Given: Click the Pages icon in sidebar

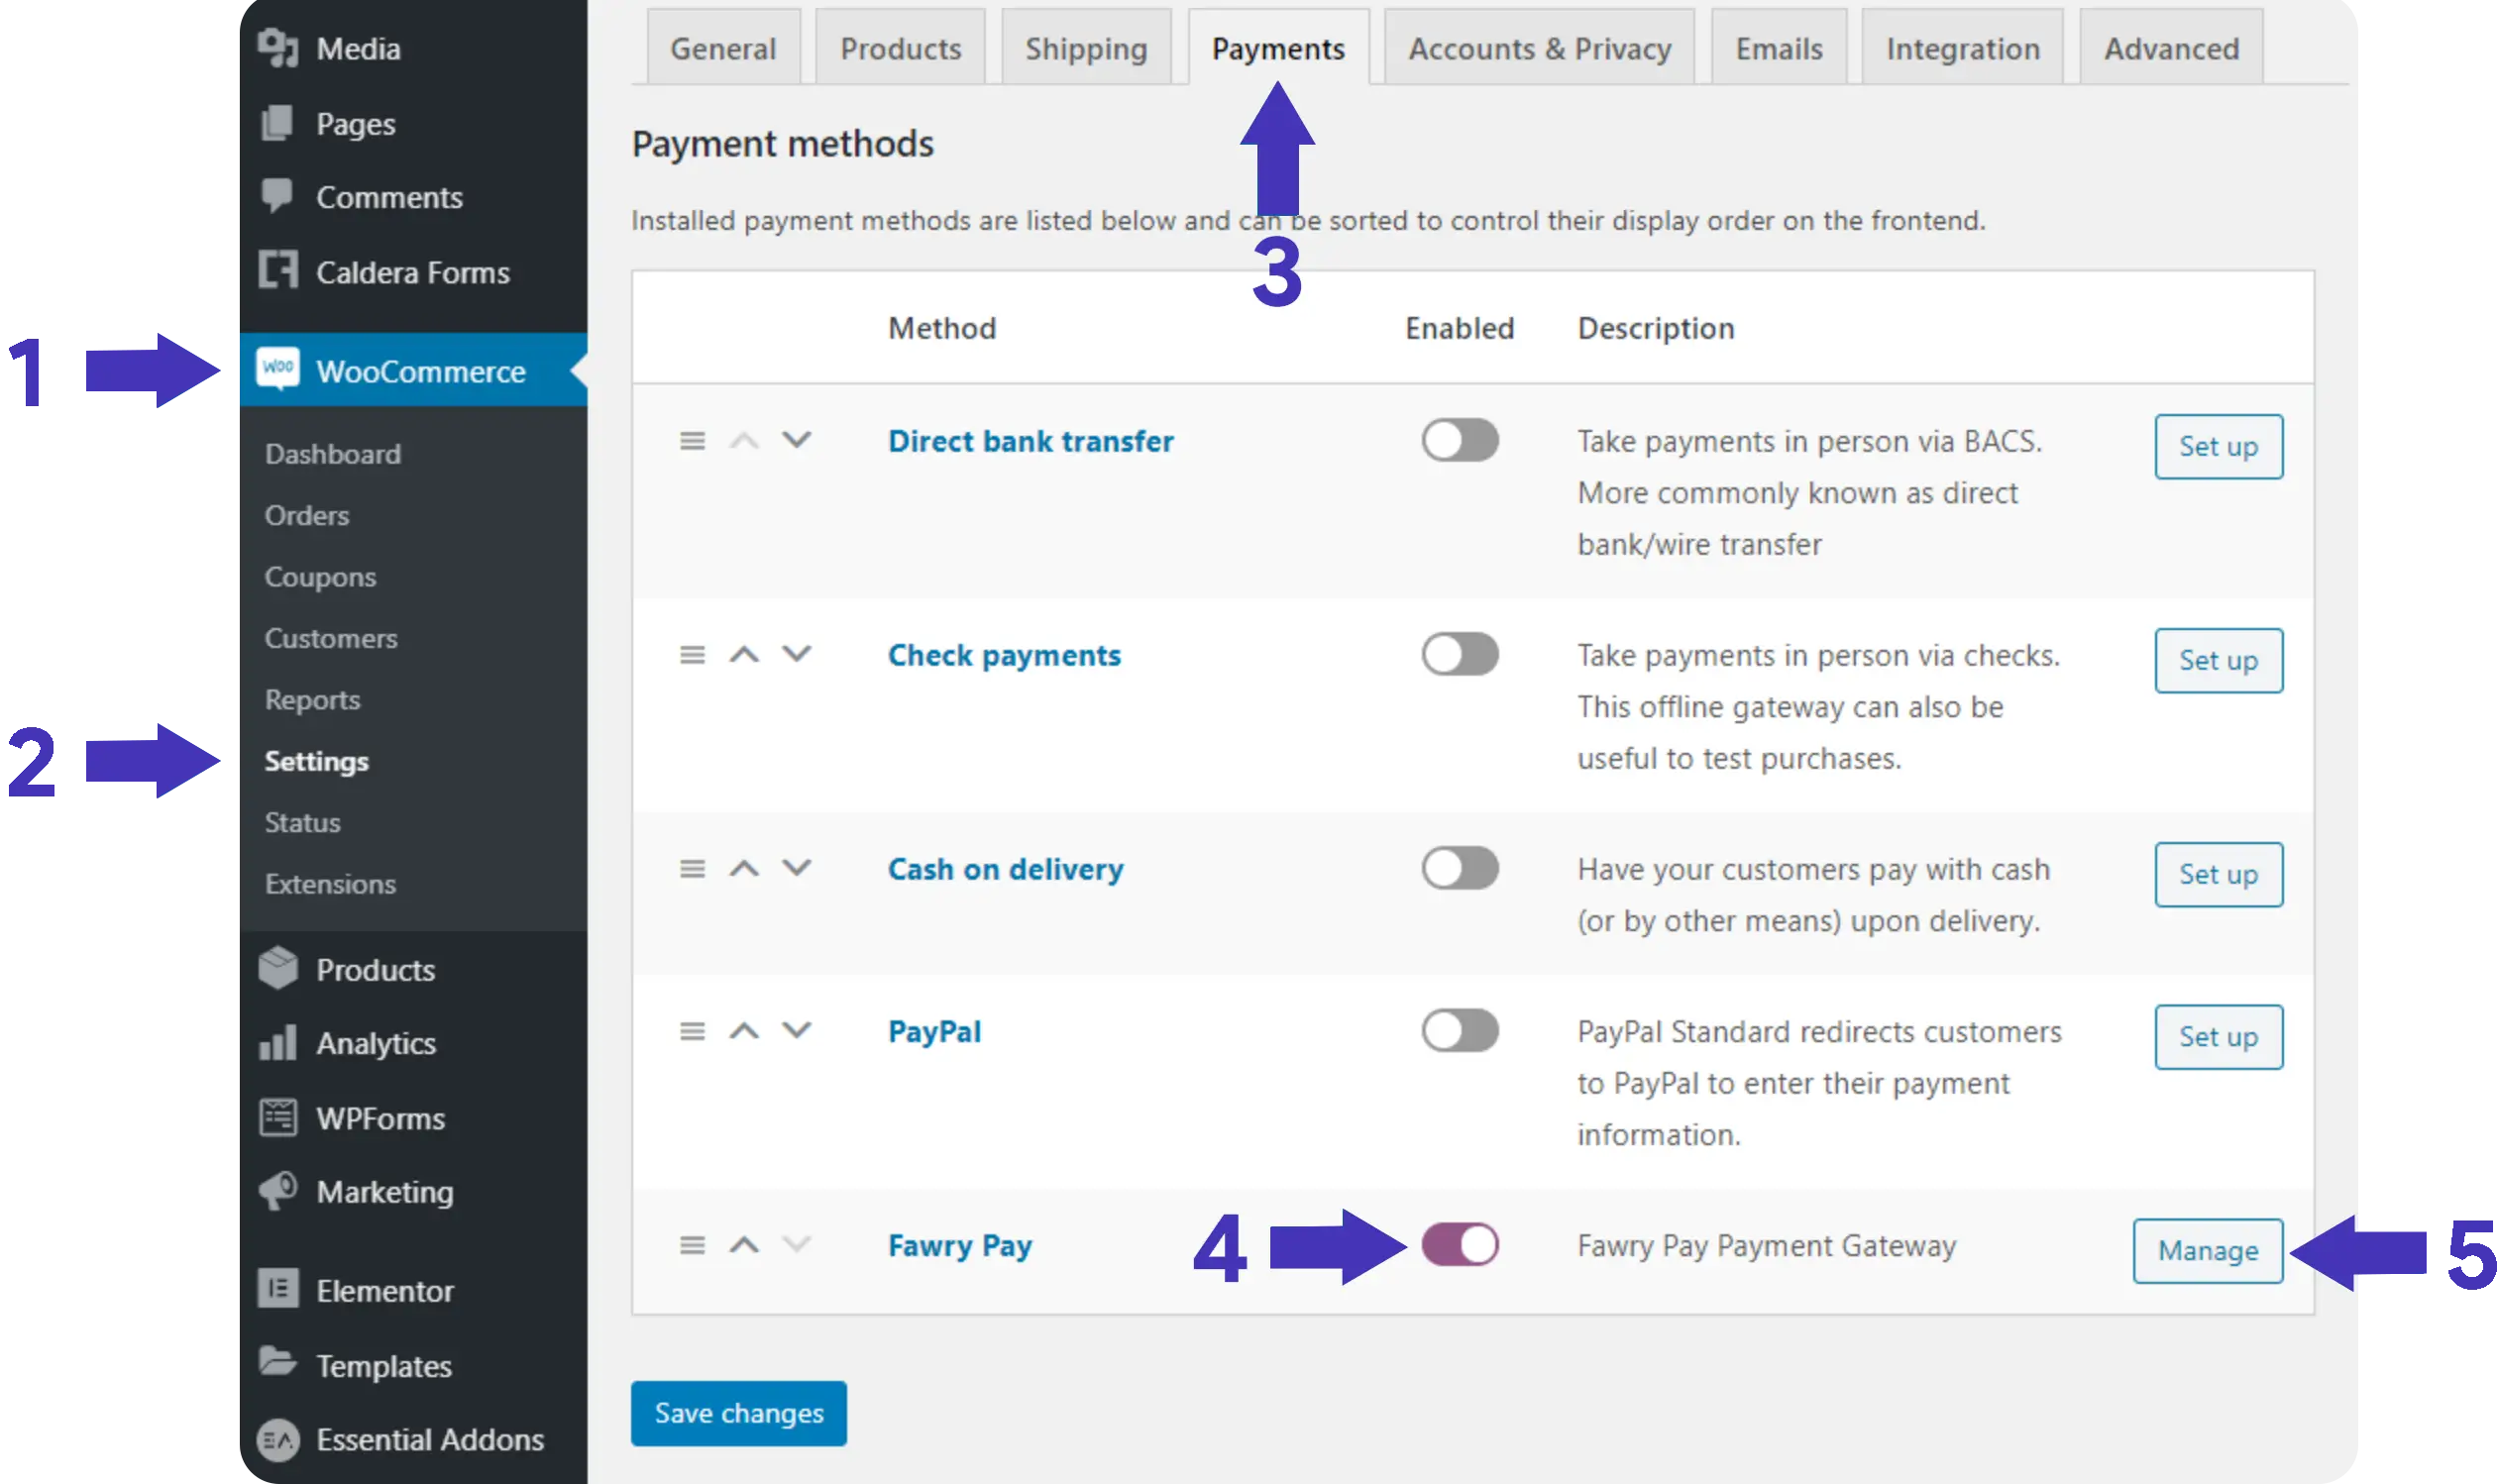Looking at the screenshot, I should pos(277,123).
